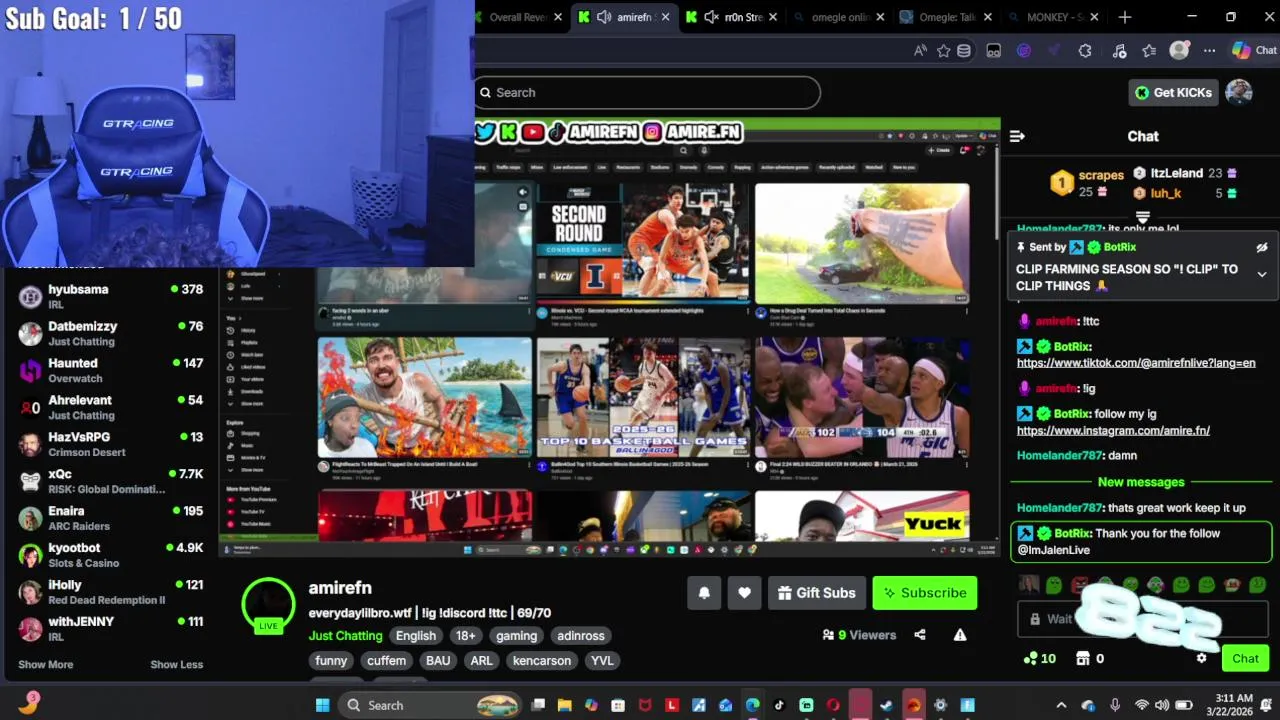Mute audio on amirefn tab speaker icon
The image size is (1280, 720).
point(604,17)
